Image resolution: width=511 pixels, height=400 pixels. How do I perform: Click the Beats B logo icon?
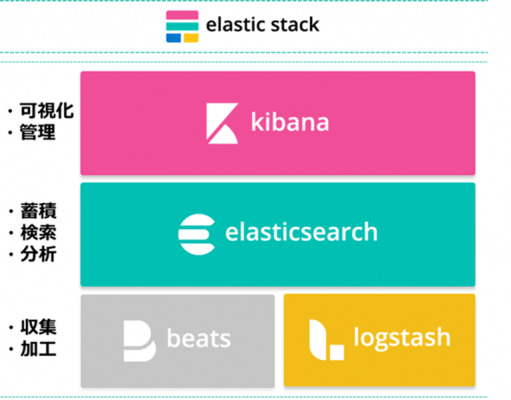click(x=139, y=341)
